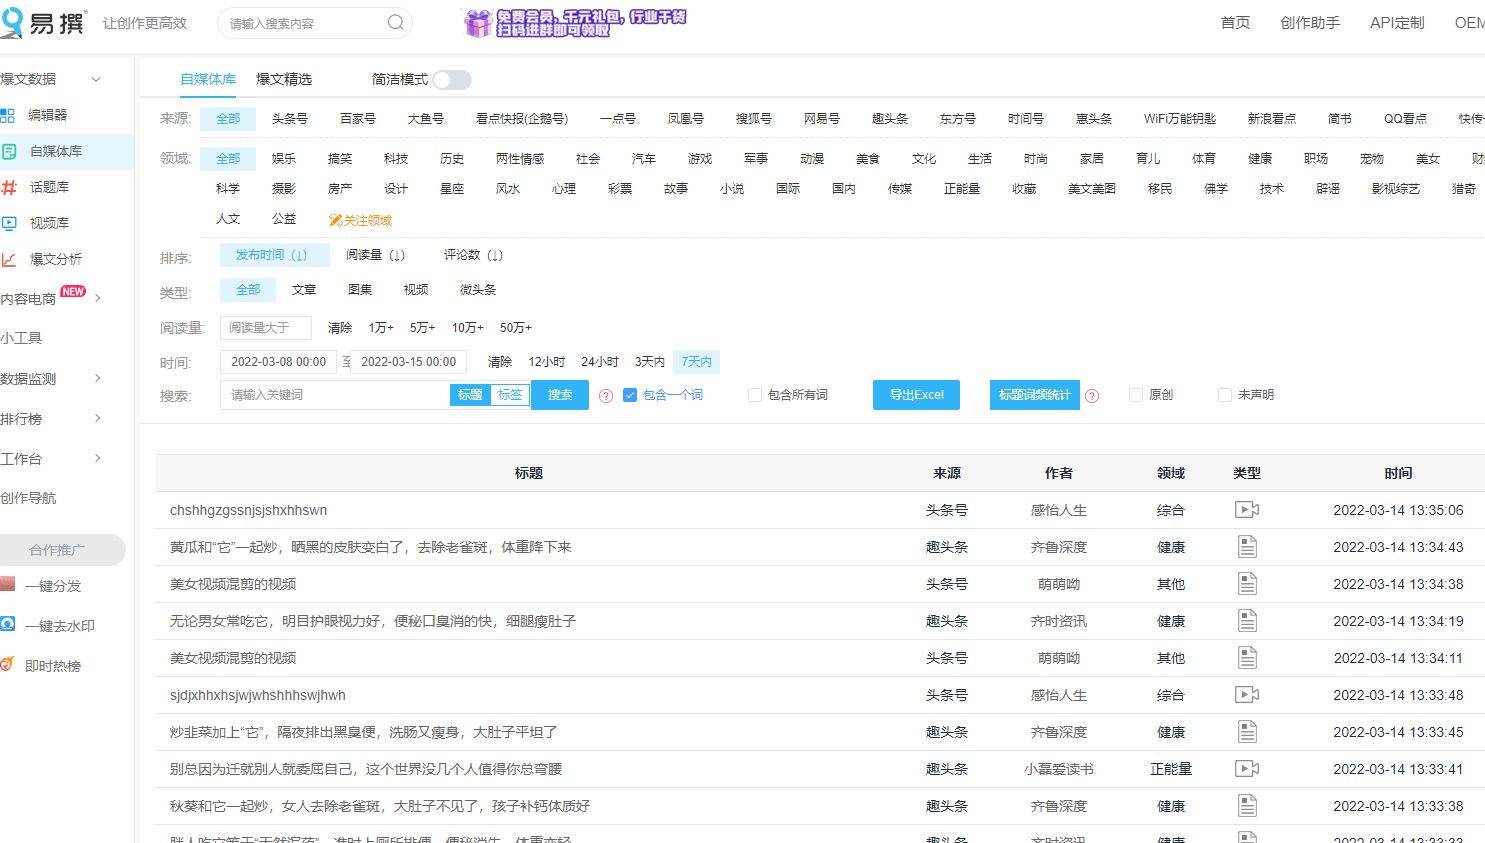Switch search mode to 标题
1485x843 pixels.
pyautogui.click(x=470, y=395)
